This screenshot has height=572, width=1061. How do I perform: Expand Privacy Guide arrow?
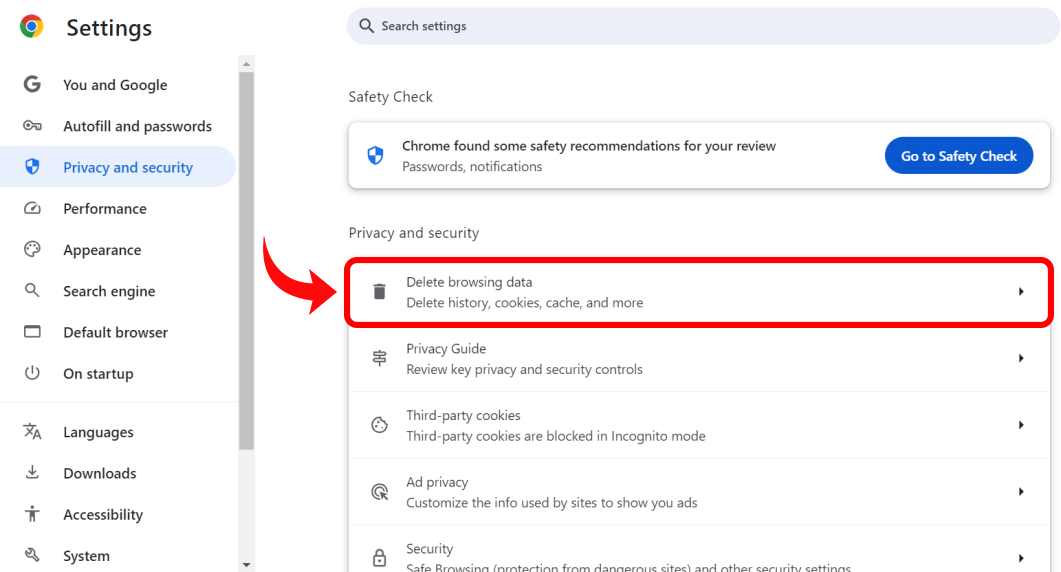click(1021, 358)
